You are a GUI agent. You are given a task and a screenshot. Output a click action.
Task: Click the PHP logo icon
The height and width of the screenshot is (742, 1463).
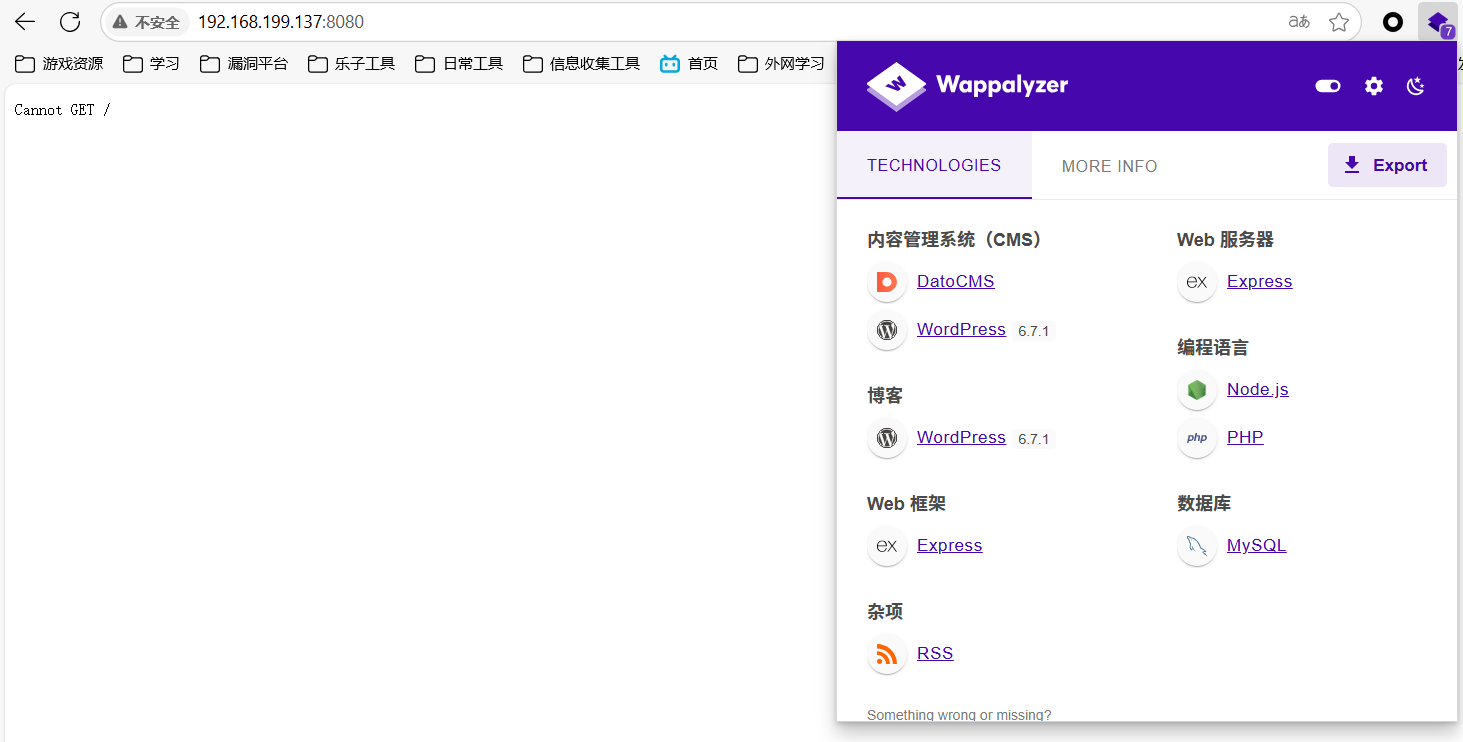pyautogui.click(x=1197, y=438)
